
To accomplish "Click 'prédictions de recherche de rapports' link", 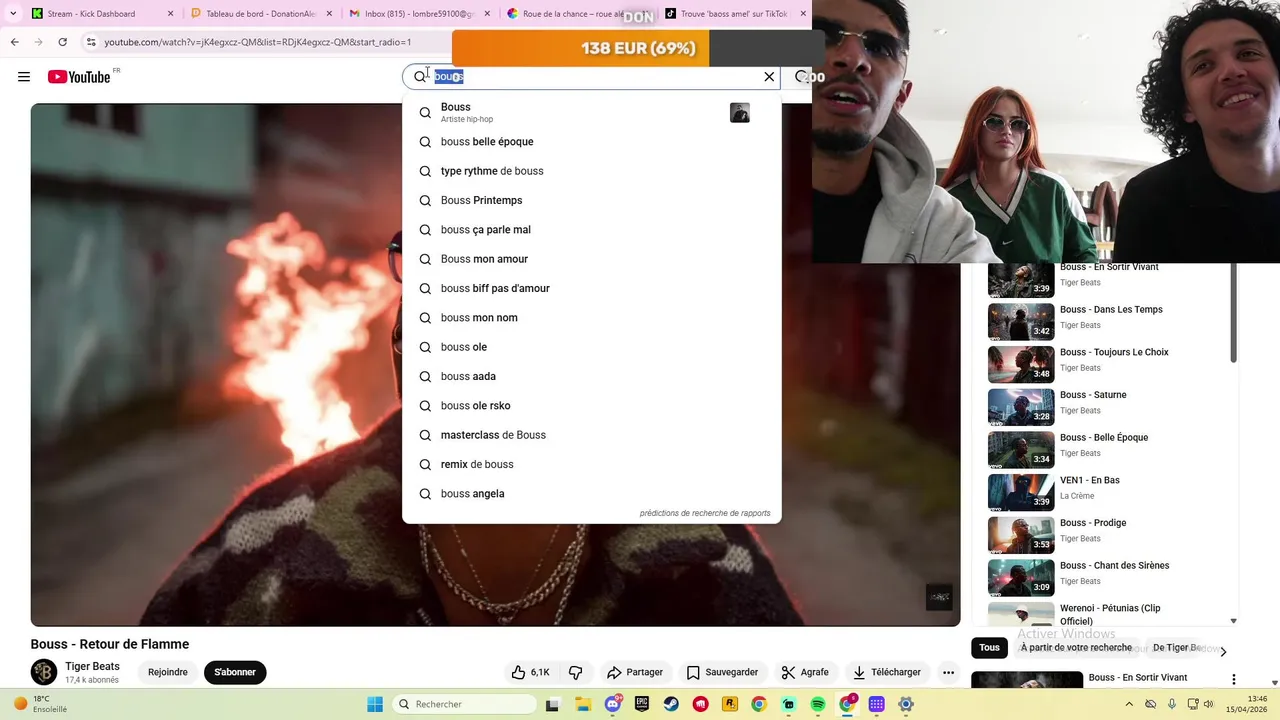I will coord(705,513).
